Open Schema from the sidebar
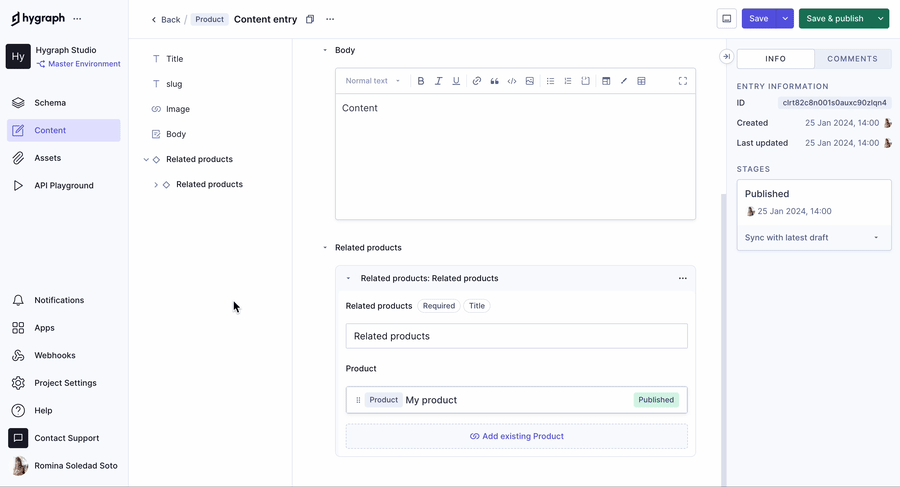 coord(50,103)
